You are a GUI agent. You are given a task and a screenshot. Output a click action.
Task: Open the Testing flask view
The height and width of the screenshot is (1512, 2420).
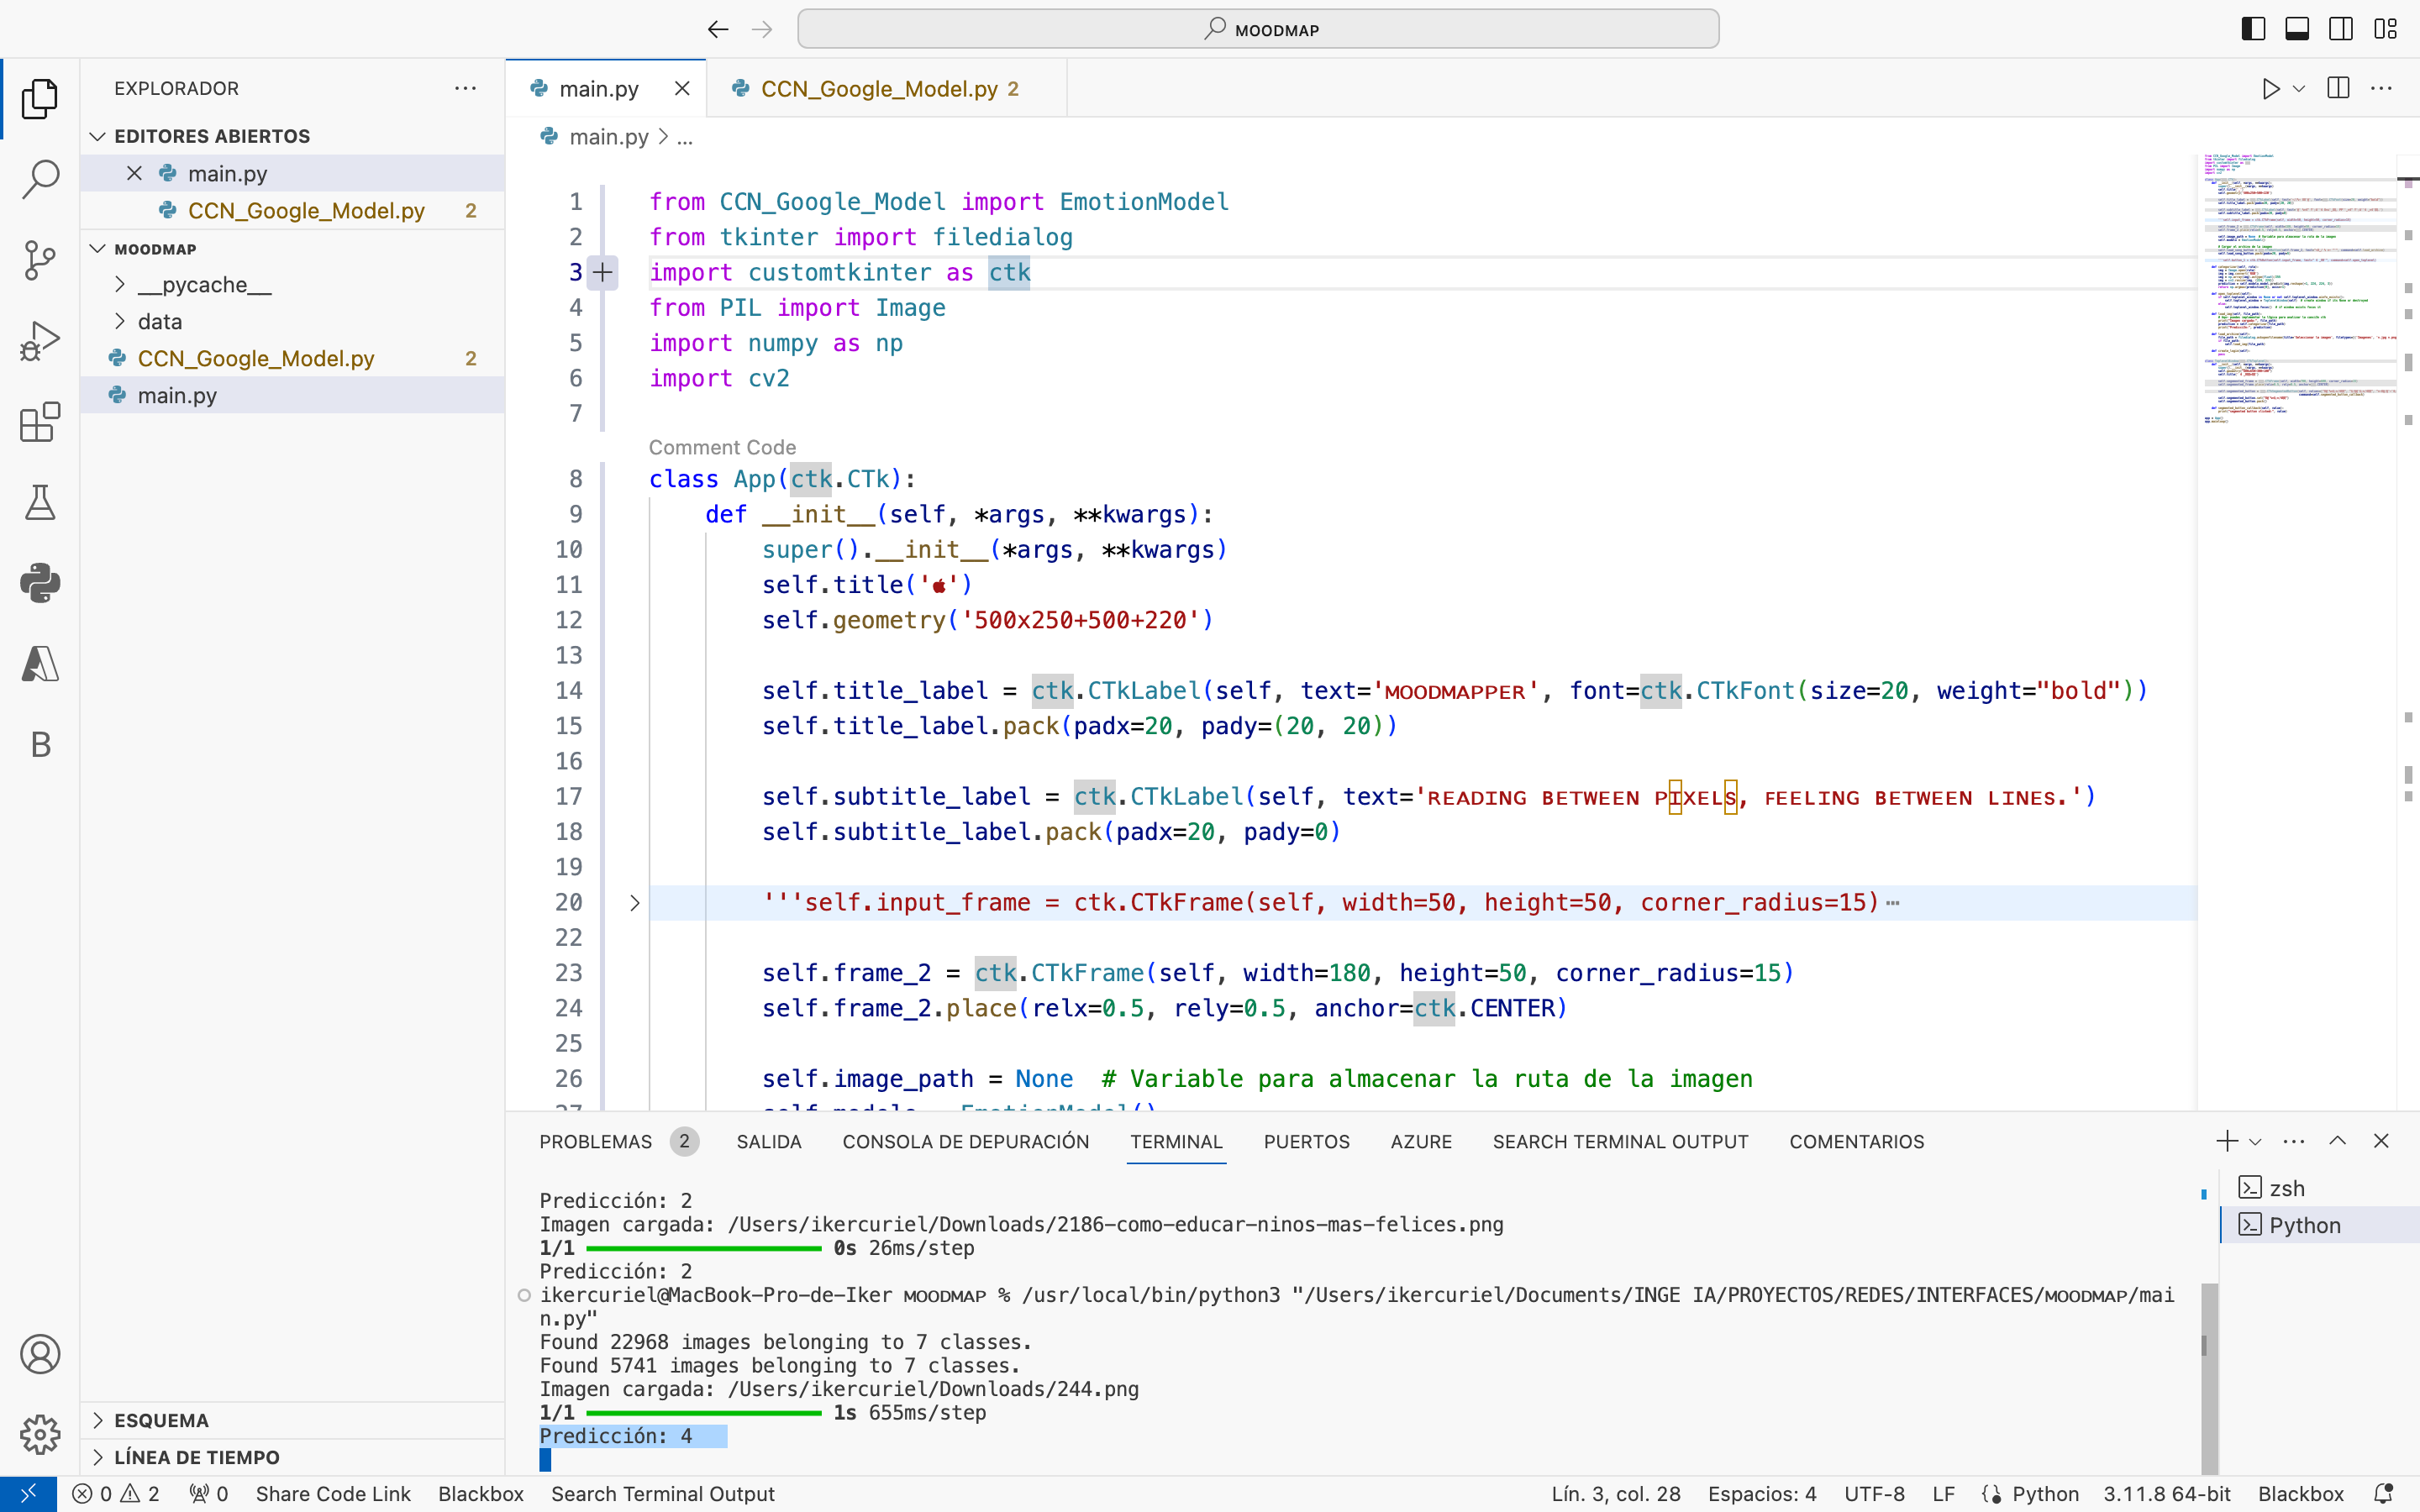click(x=40, y=502)
